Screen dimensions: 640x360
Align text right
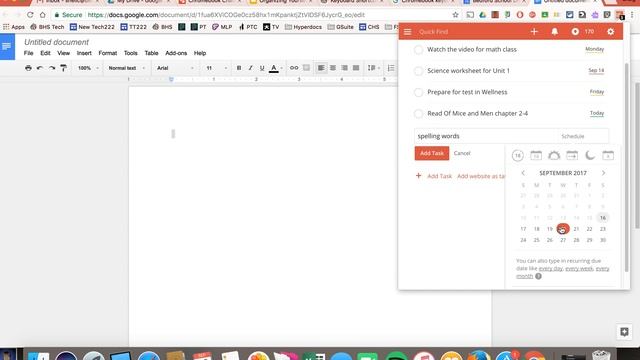[x=344, y=68]
